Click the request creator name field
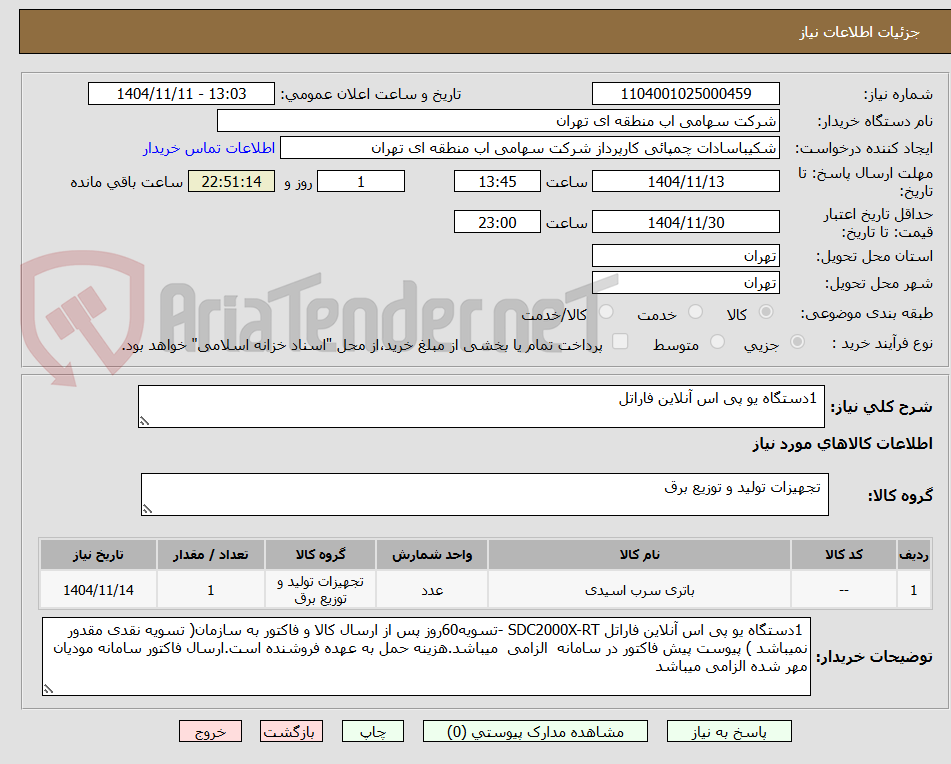951x764 pixels. point(529,148)
